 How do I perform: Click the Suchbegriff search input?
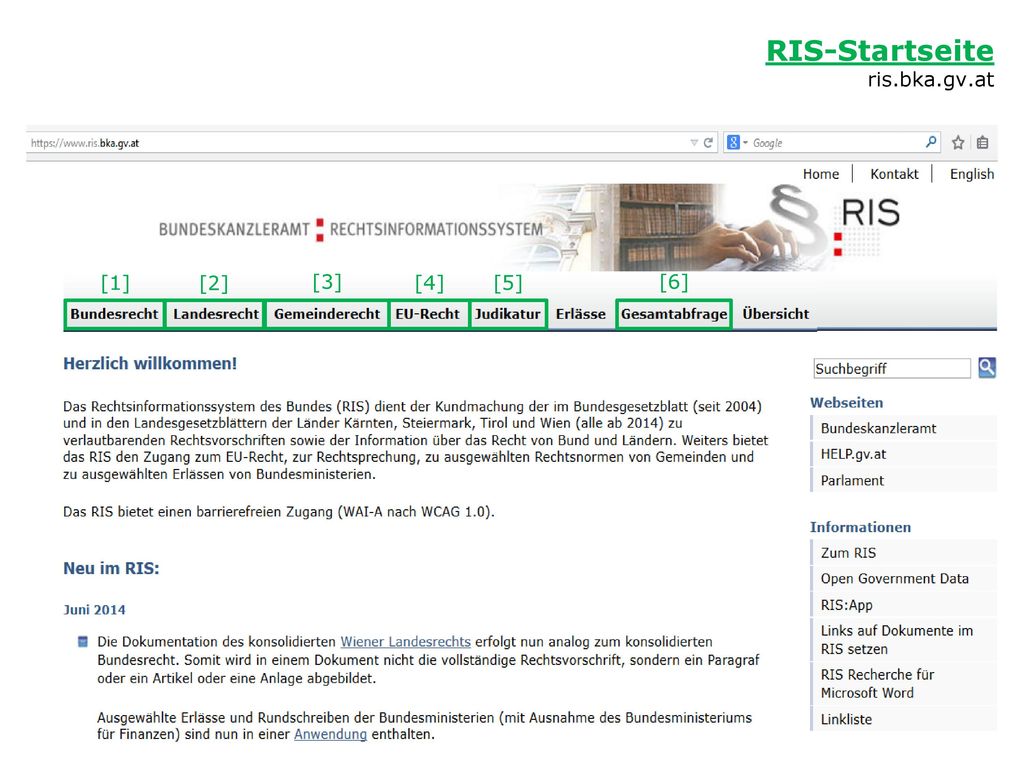pos(891,368)
